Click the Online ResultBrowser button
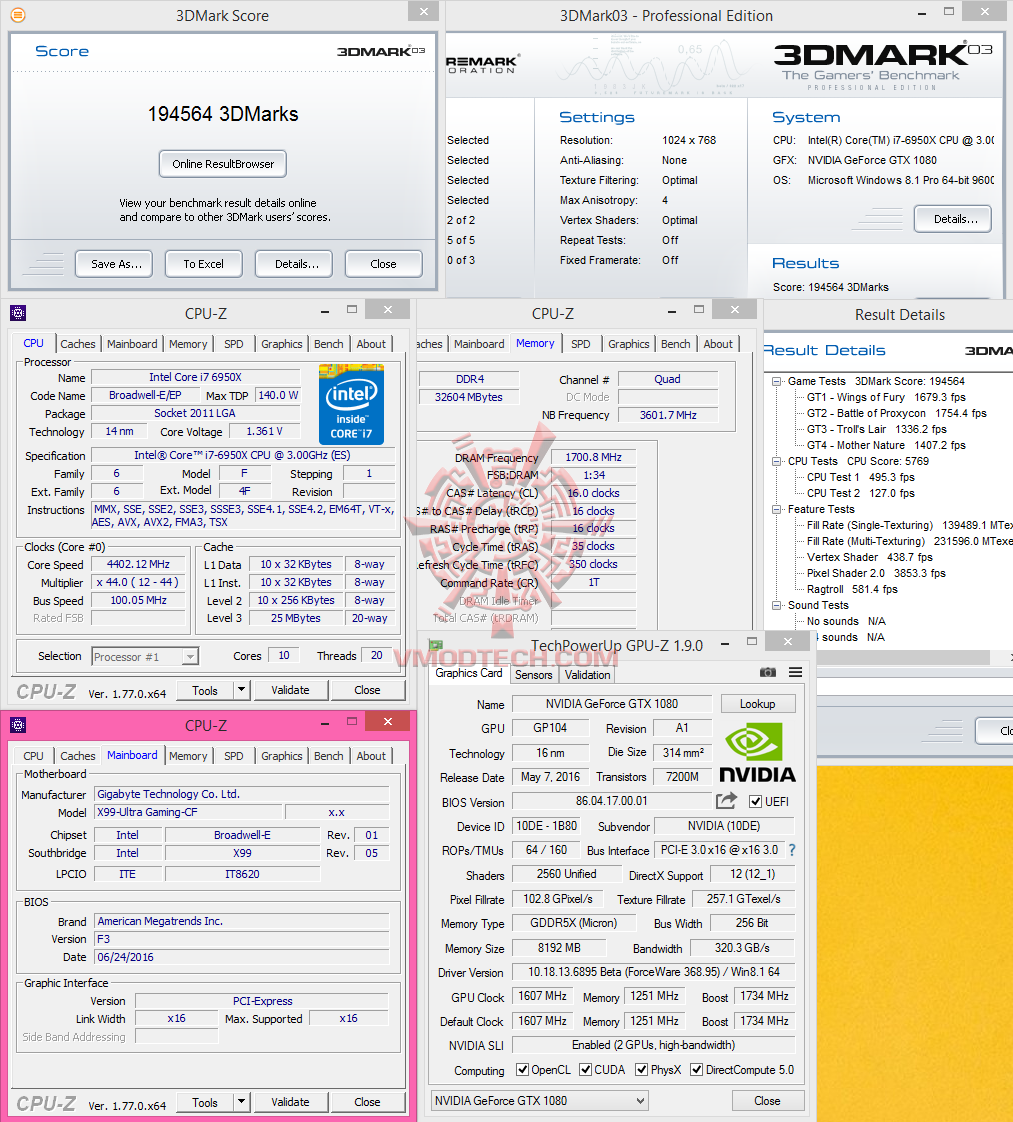This screenshot has width=1013, height=1122. pyautogui.click(x=222, y=164)
